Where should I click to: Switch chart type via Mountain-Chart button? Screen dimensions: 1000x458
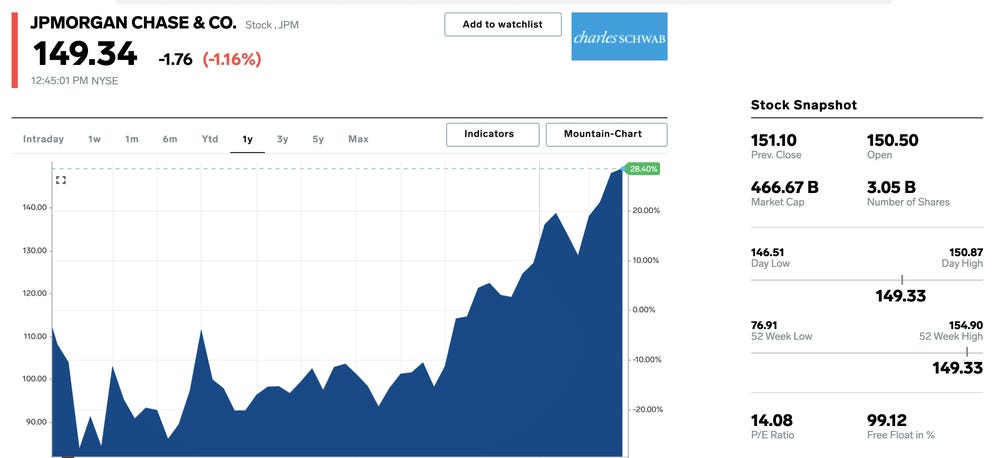[607, 134]
